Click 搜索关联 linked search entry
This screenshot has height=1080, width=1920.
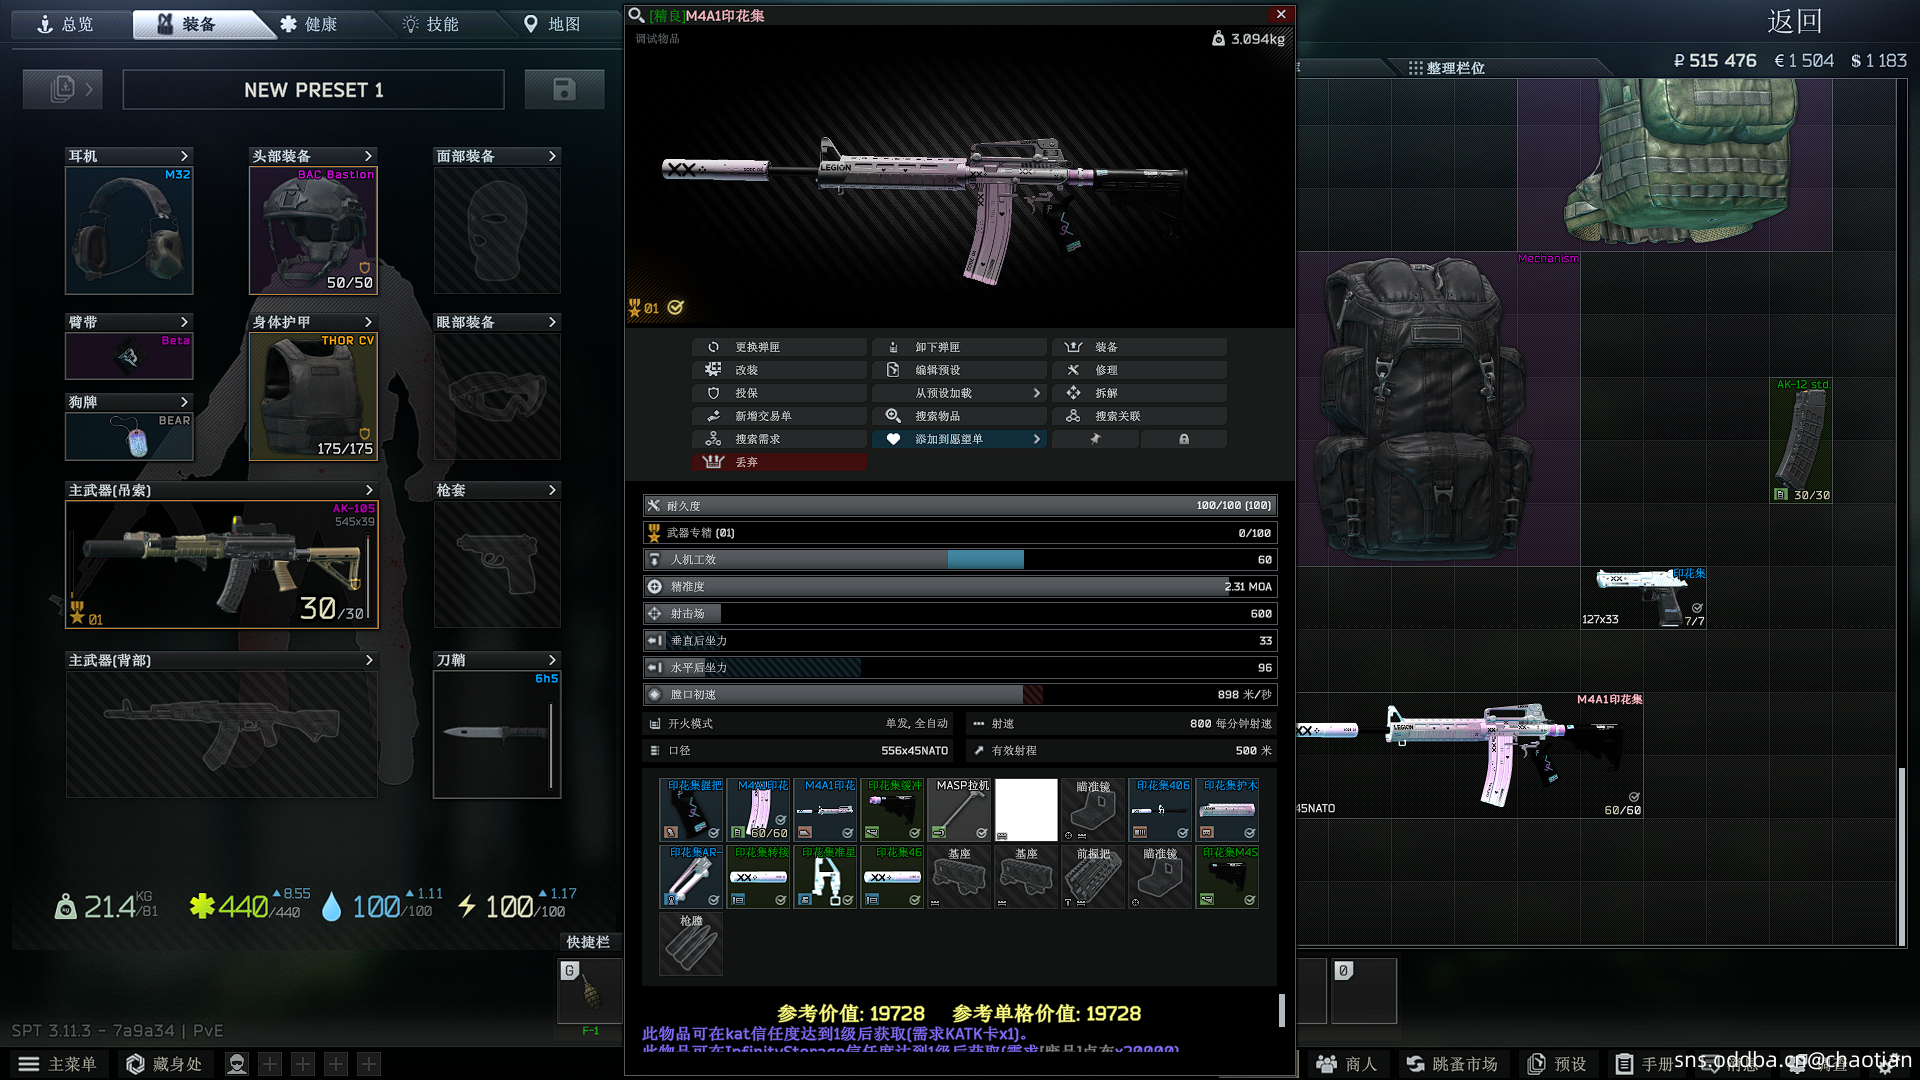(x=1139, y=416)
